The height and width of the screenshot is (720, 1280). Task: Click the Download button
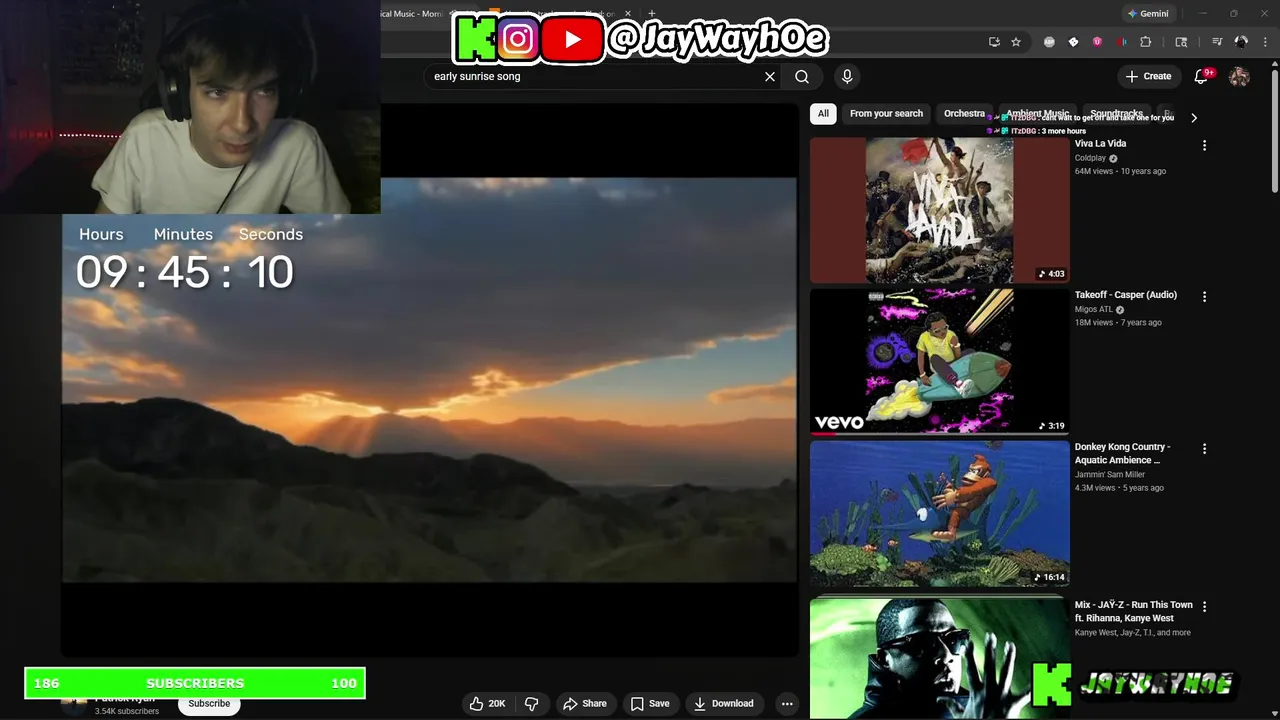tap(724, 703)
